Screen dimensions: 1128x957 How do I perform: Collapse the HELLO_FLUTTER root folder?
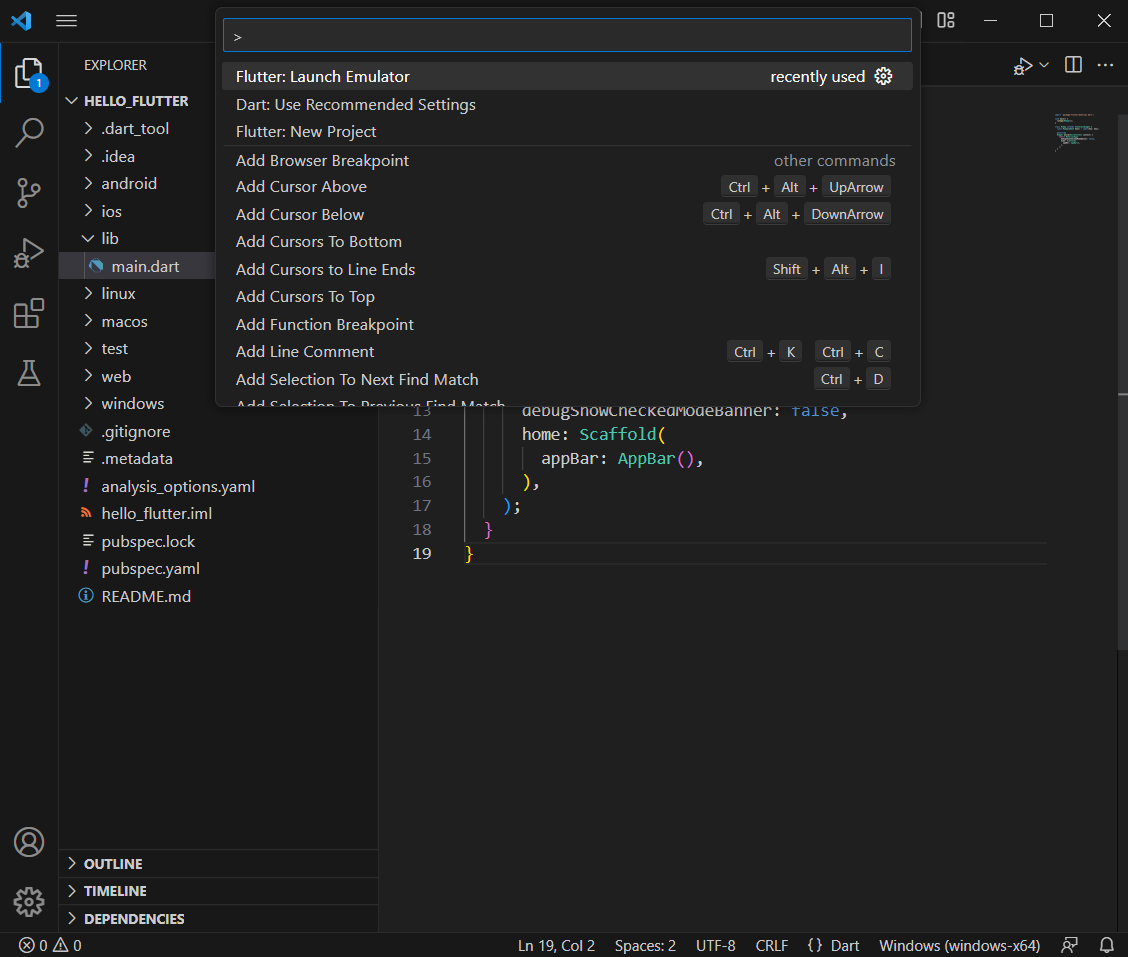(x=137, y=101)
